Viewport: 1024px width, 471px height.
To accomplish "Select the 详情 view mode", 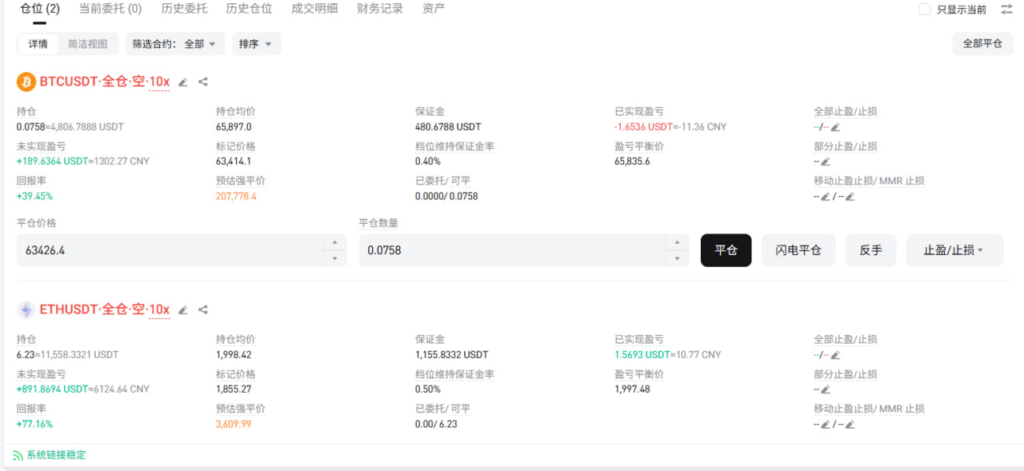I will click(38, 44).
